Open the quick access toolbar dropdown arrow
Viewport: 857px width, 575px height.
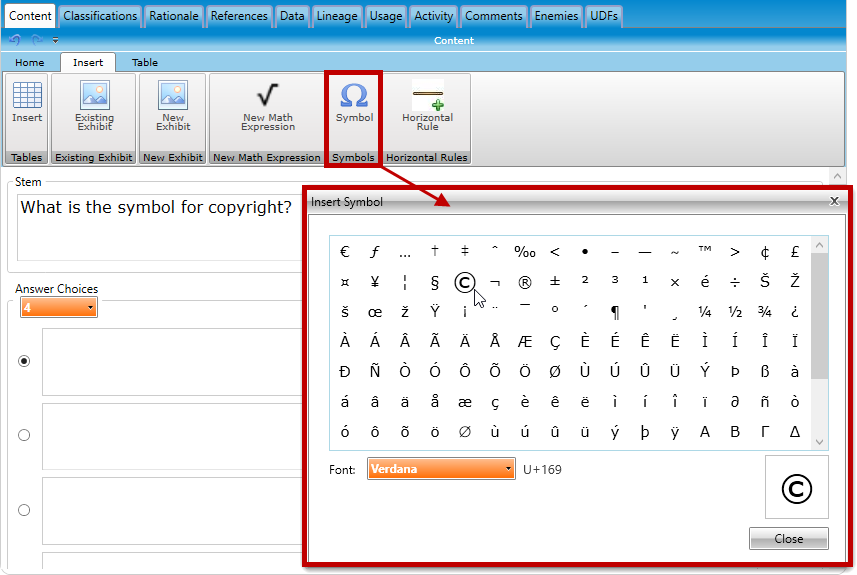[55, 41]
